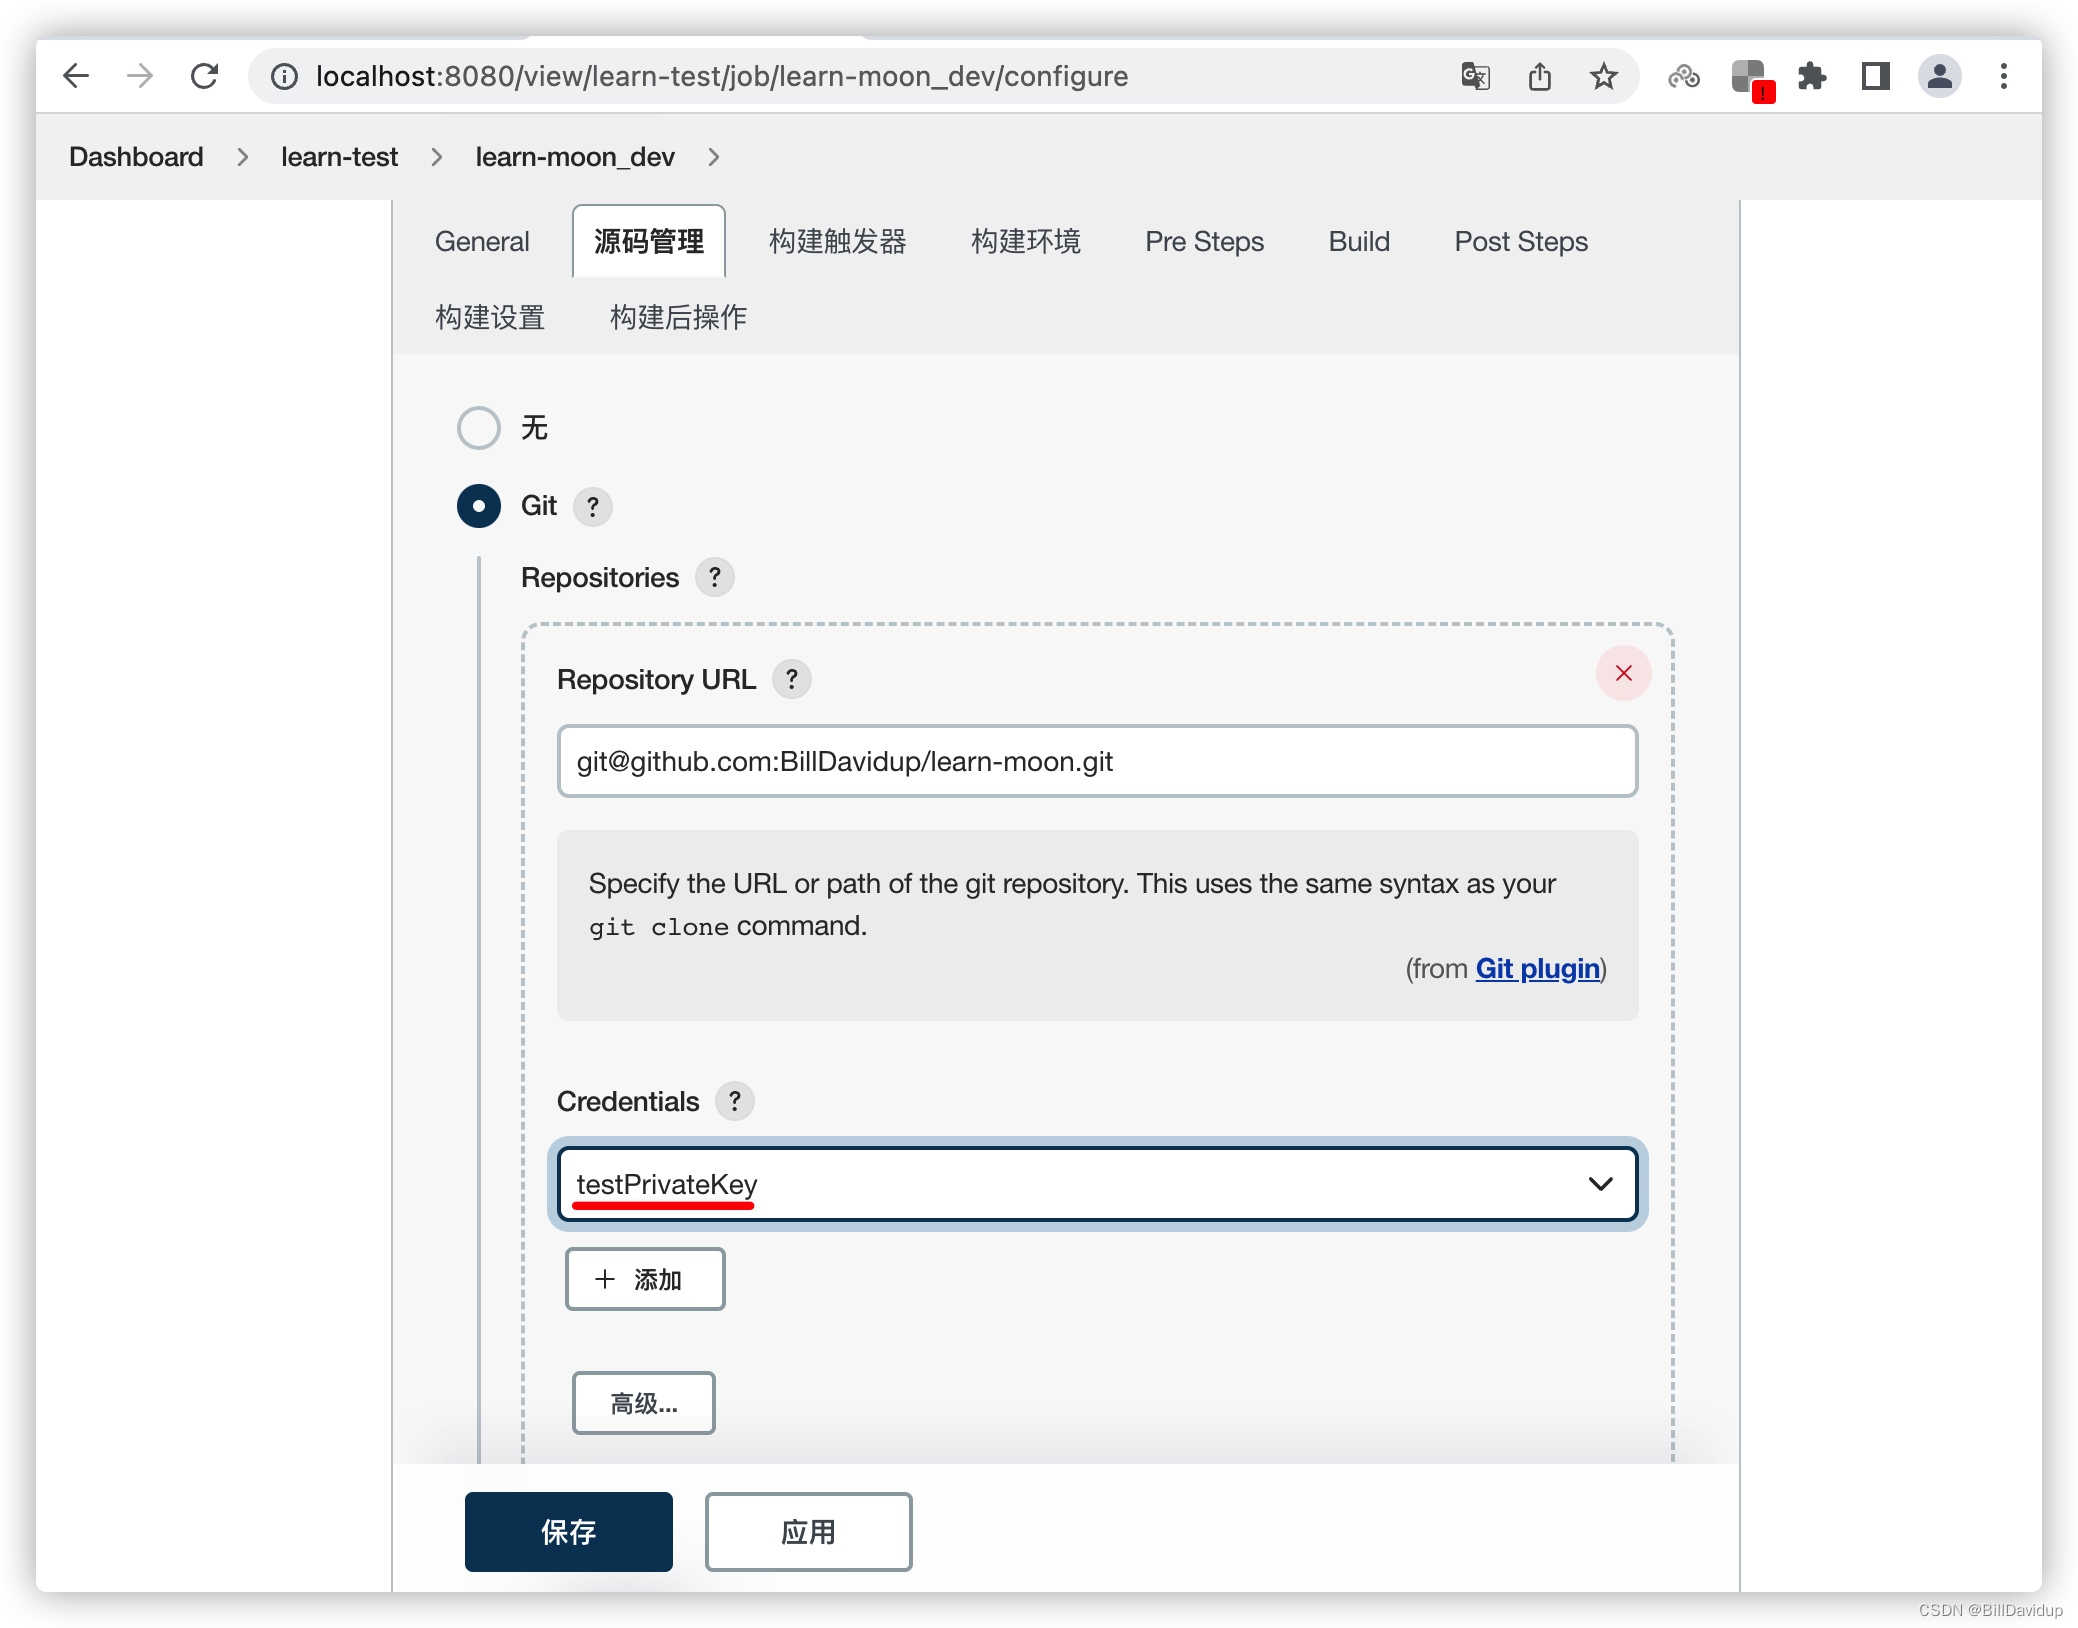Bookmark this page with the star icon
The image size is (2078, 1628).
coord(1603,76)
